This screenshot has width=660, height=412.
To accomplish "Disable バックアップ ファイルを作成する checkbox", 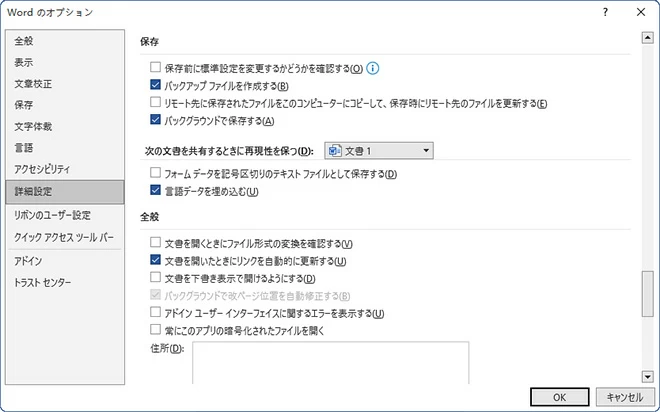I will (155, 86).
